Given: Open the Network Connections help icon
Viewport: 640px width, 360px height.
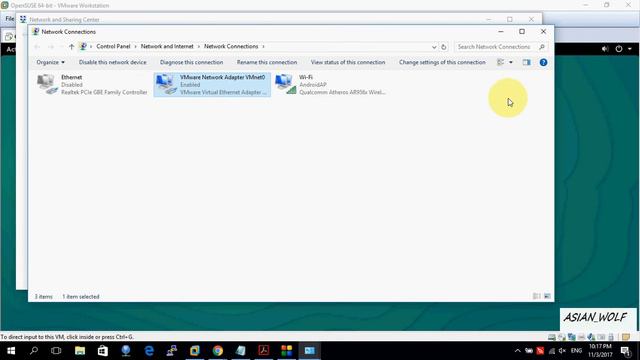Looking at the screenshot, I should pyautogui.click(x=543, y=62).
